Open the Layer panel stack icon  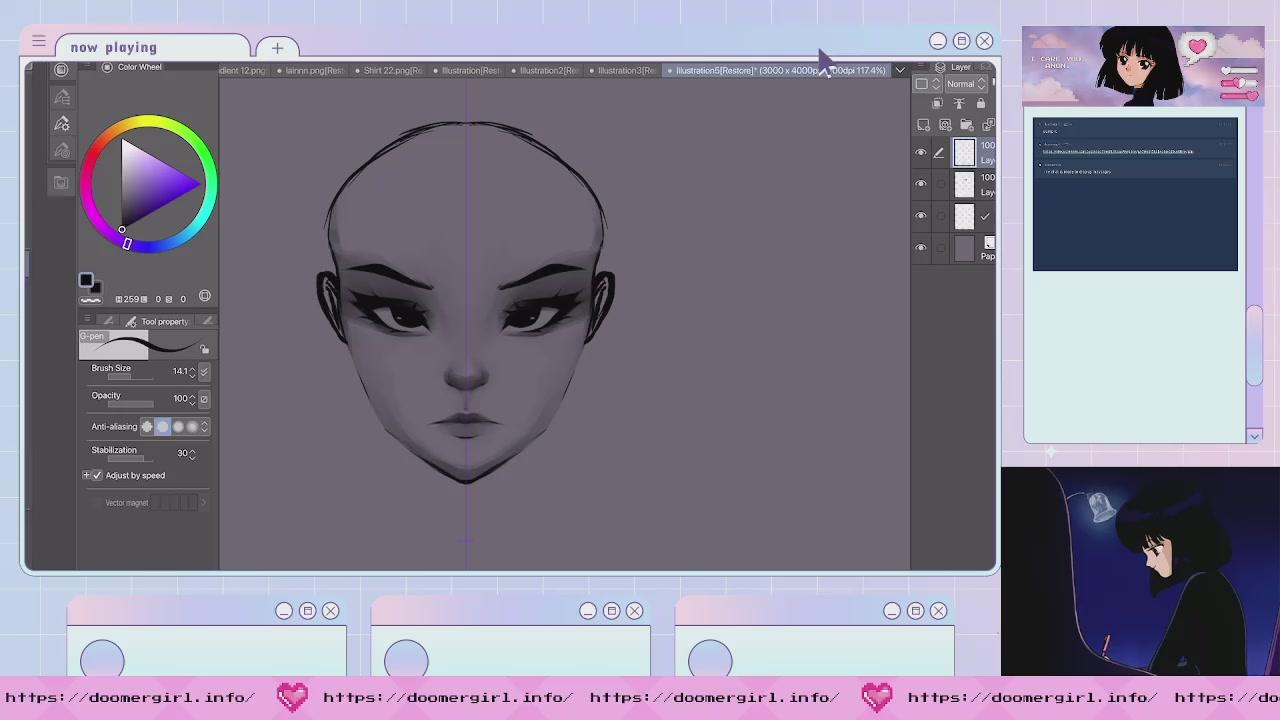940,67
